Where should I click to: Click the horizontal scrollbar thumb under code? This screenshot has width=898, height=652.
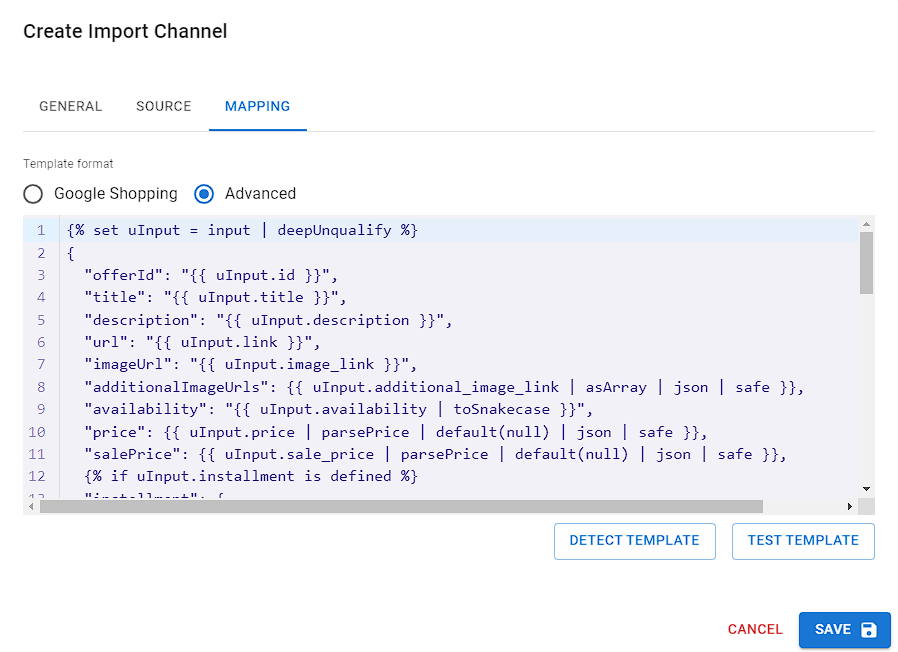pos(400,507)
